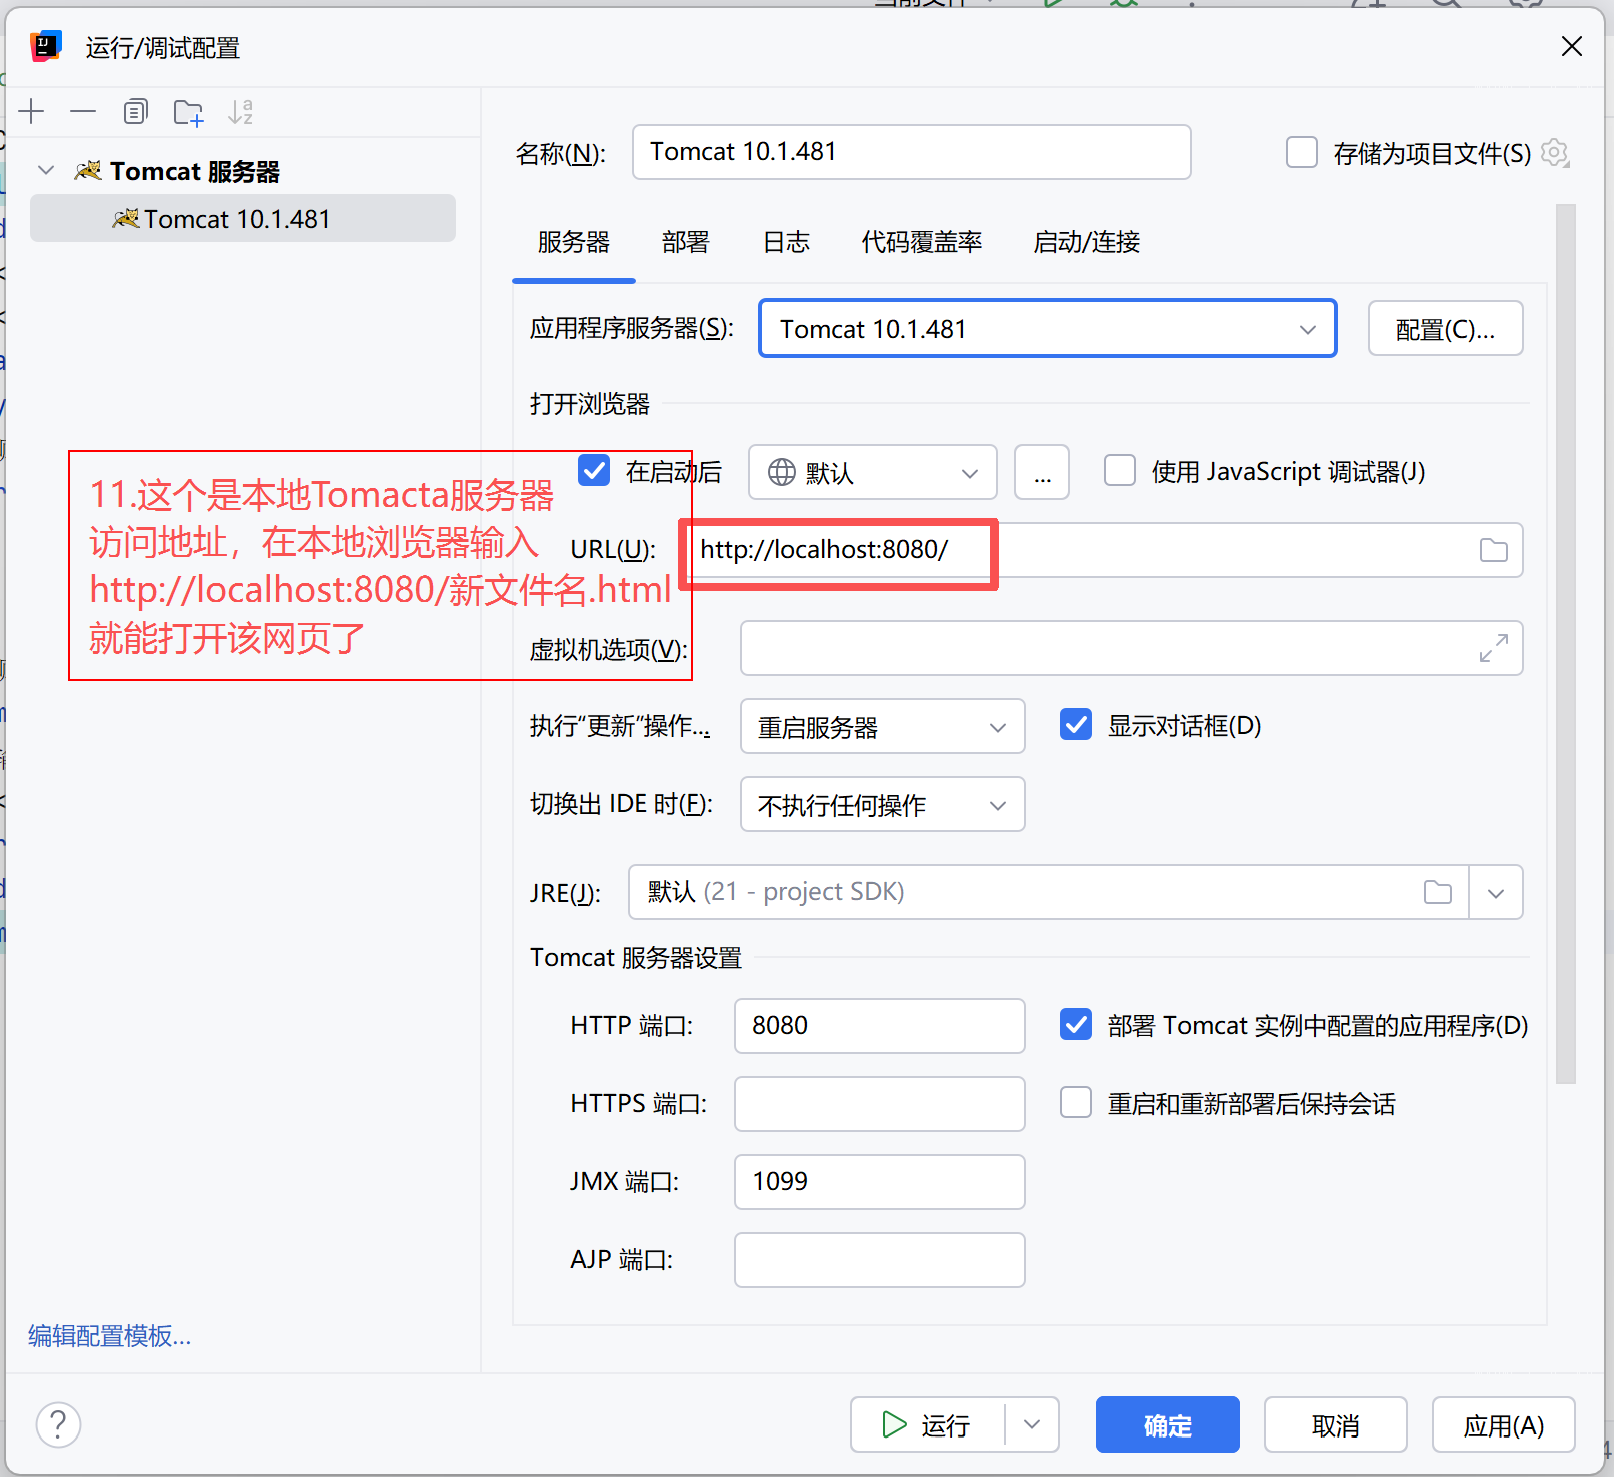Click the 运行 button

coord(927,1424)
